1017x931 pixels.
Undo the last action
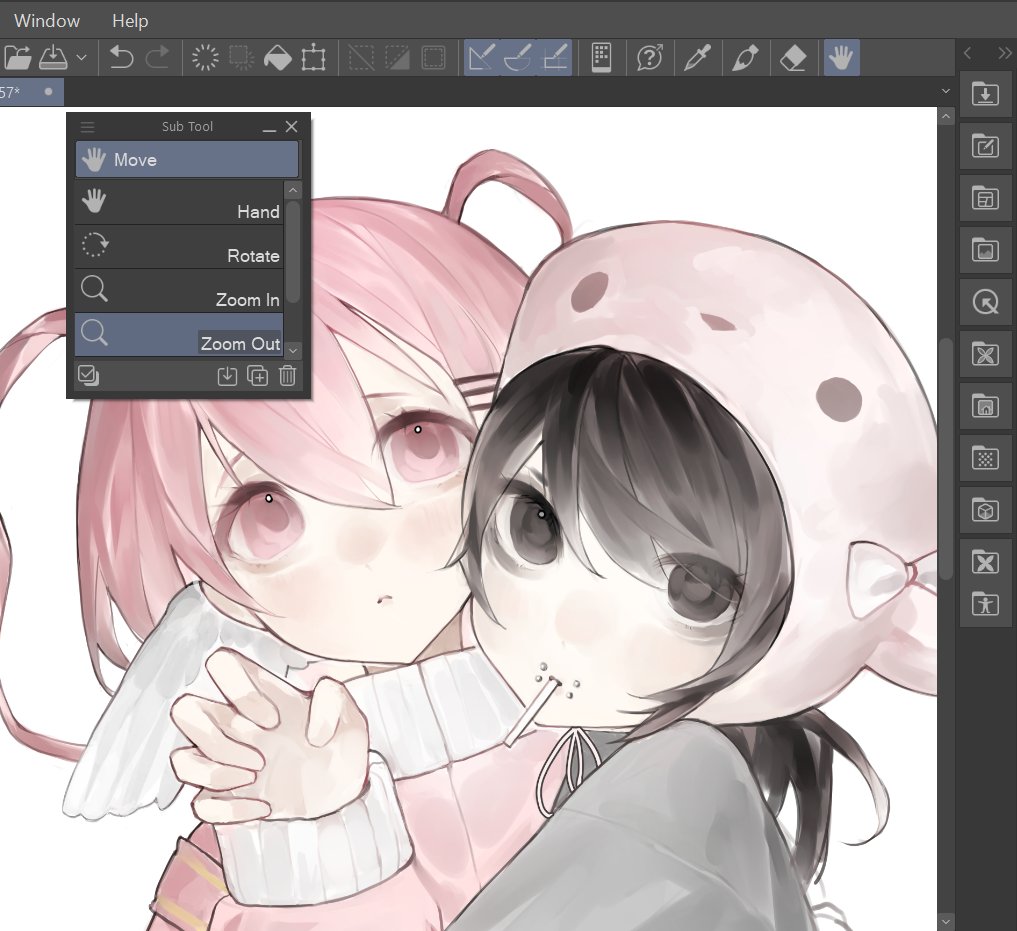(121, 58)
